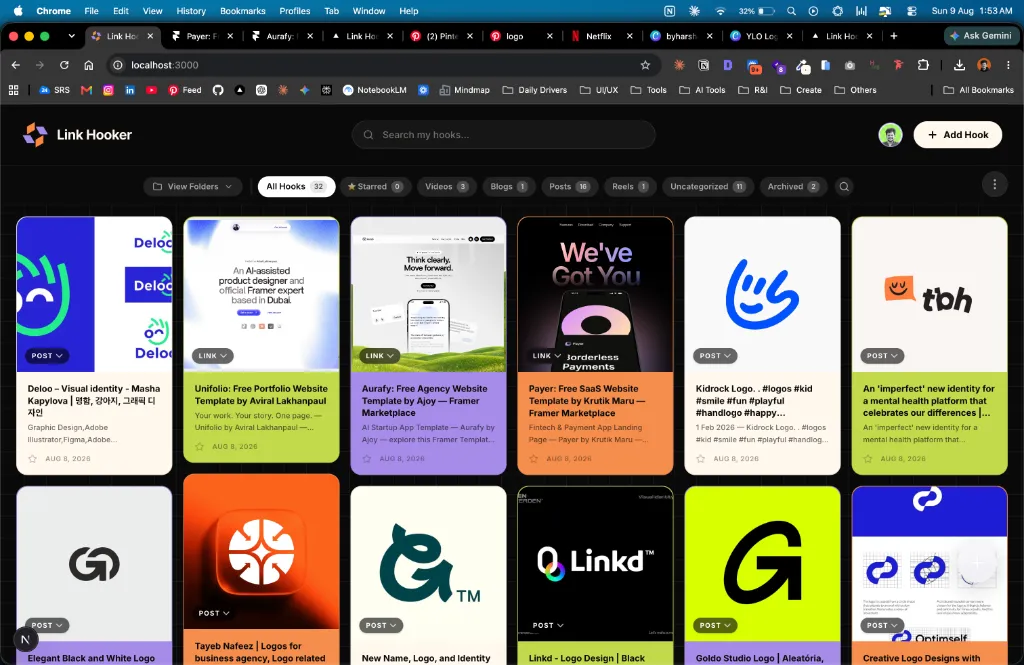Star the 'imperfect' new identity card
The image size is (1024, 665).
pos(868,459)
